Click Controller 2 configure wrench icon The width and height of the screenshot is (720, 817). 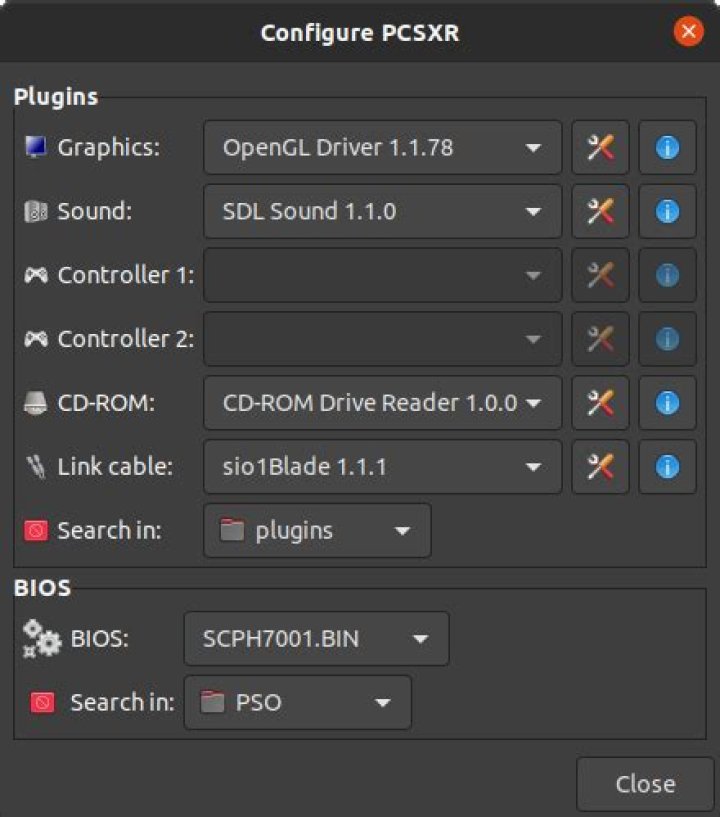pos(600,339)
